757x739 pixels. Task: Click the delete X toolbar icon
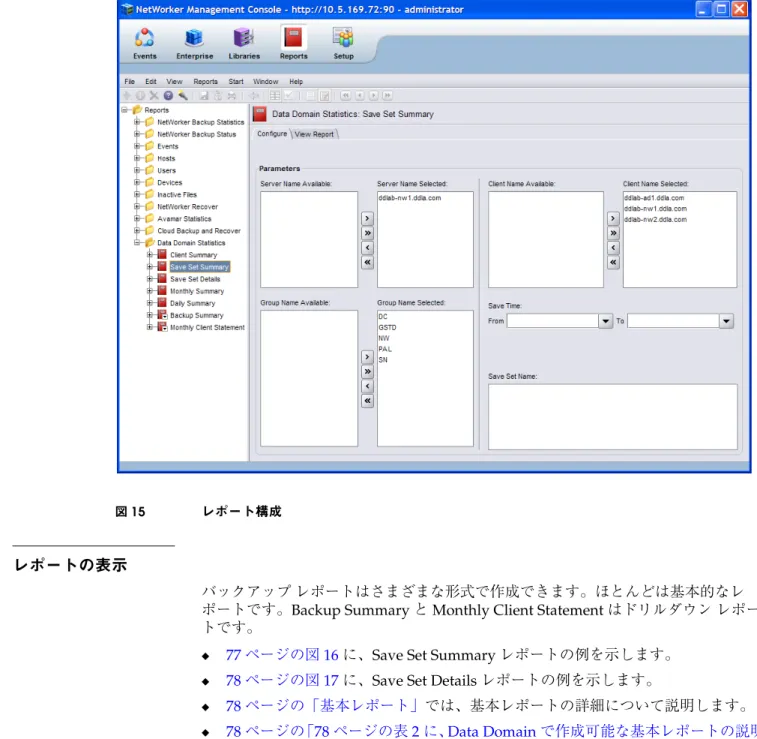pos(154,96)
